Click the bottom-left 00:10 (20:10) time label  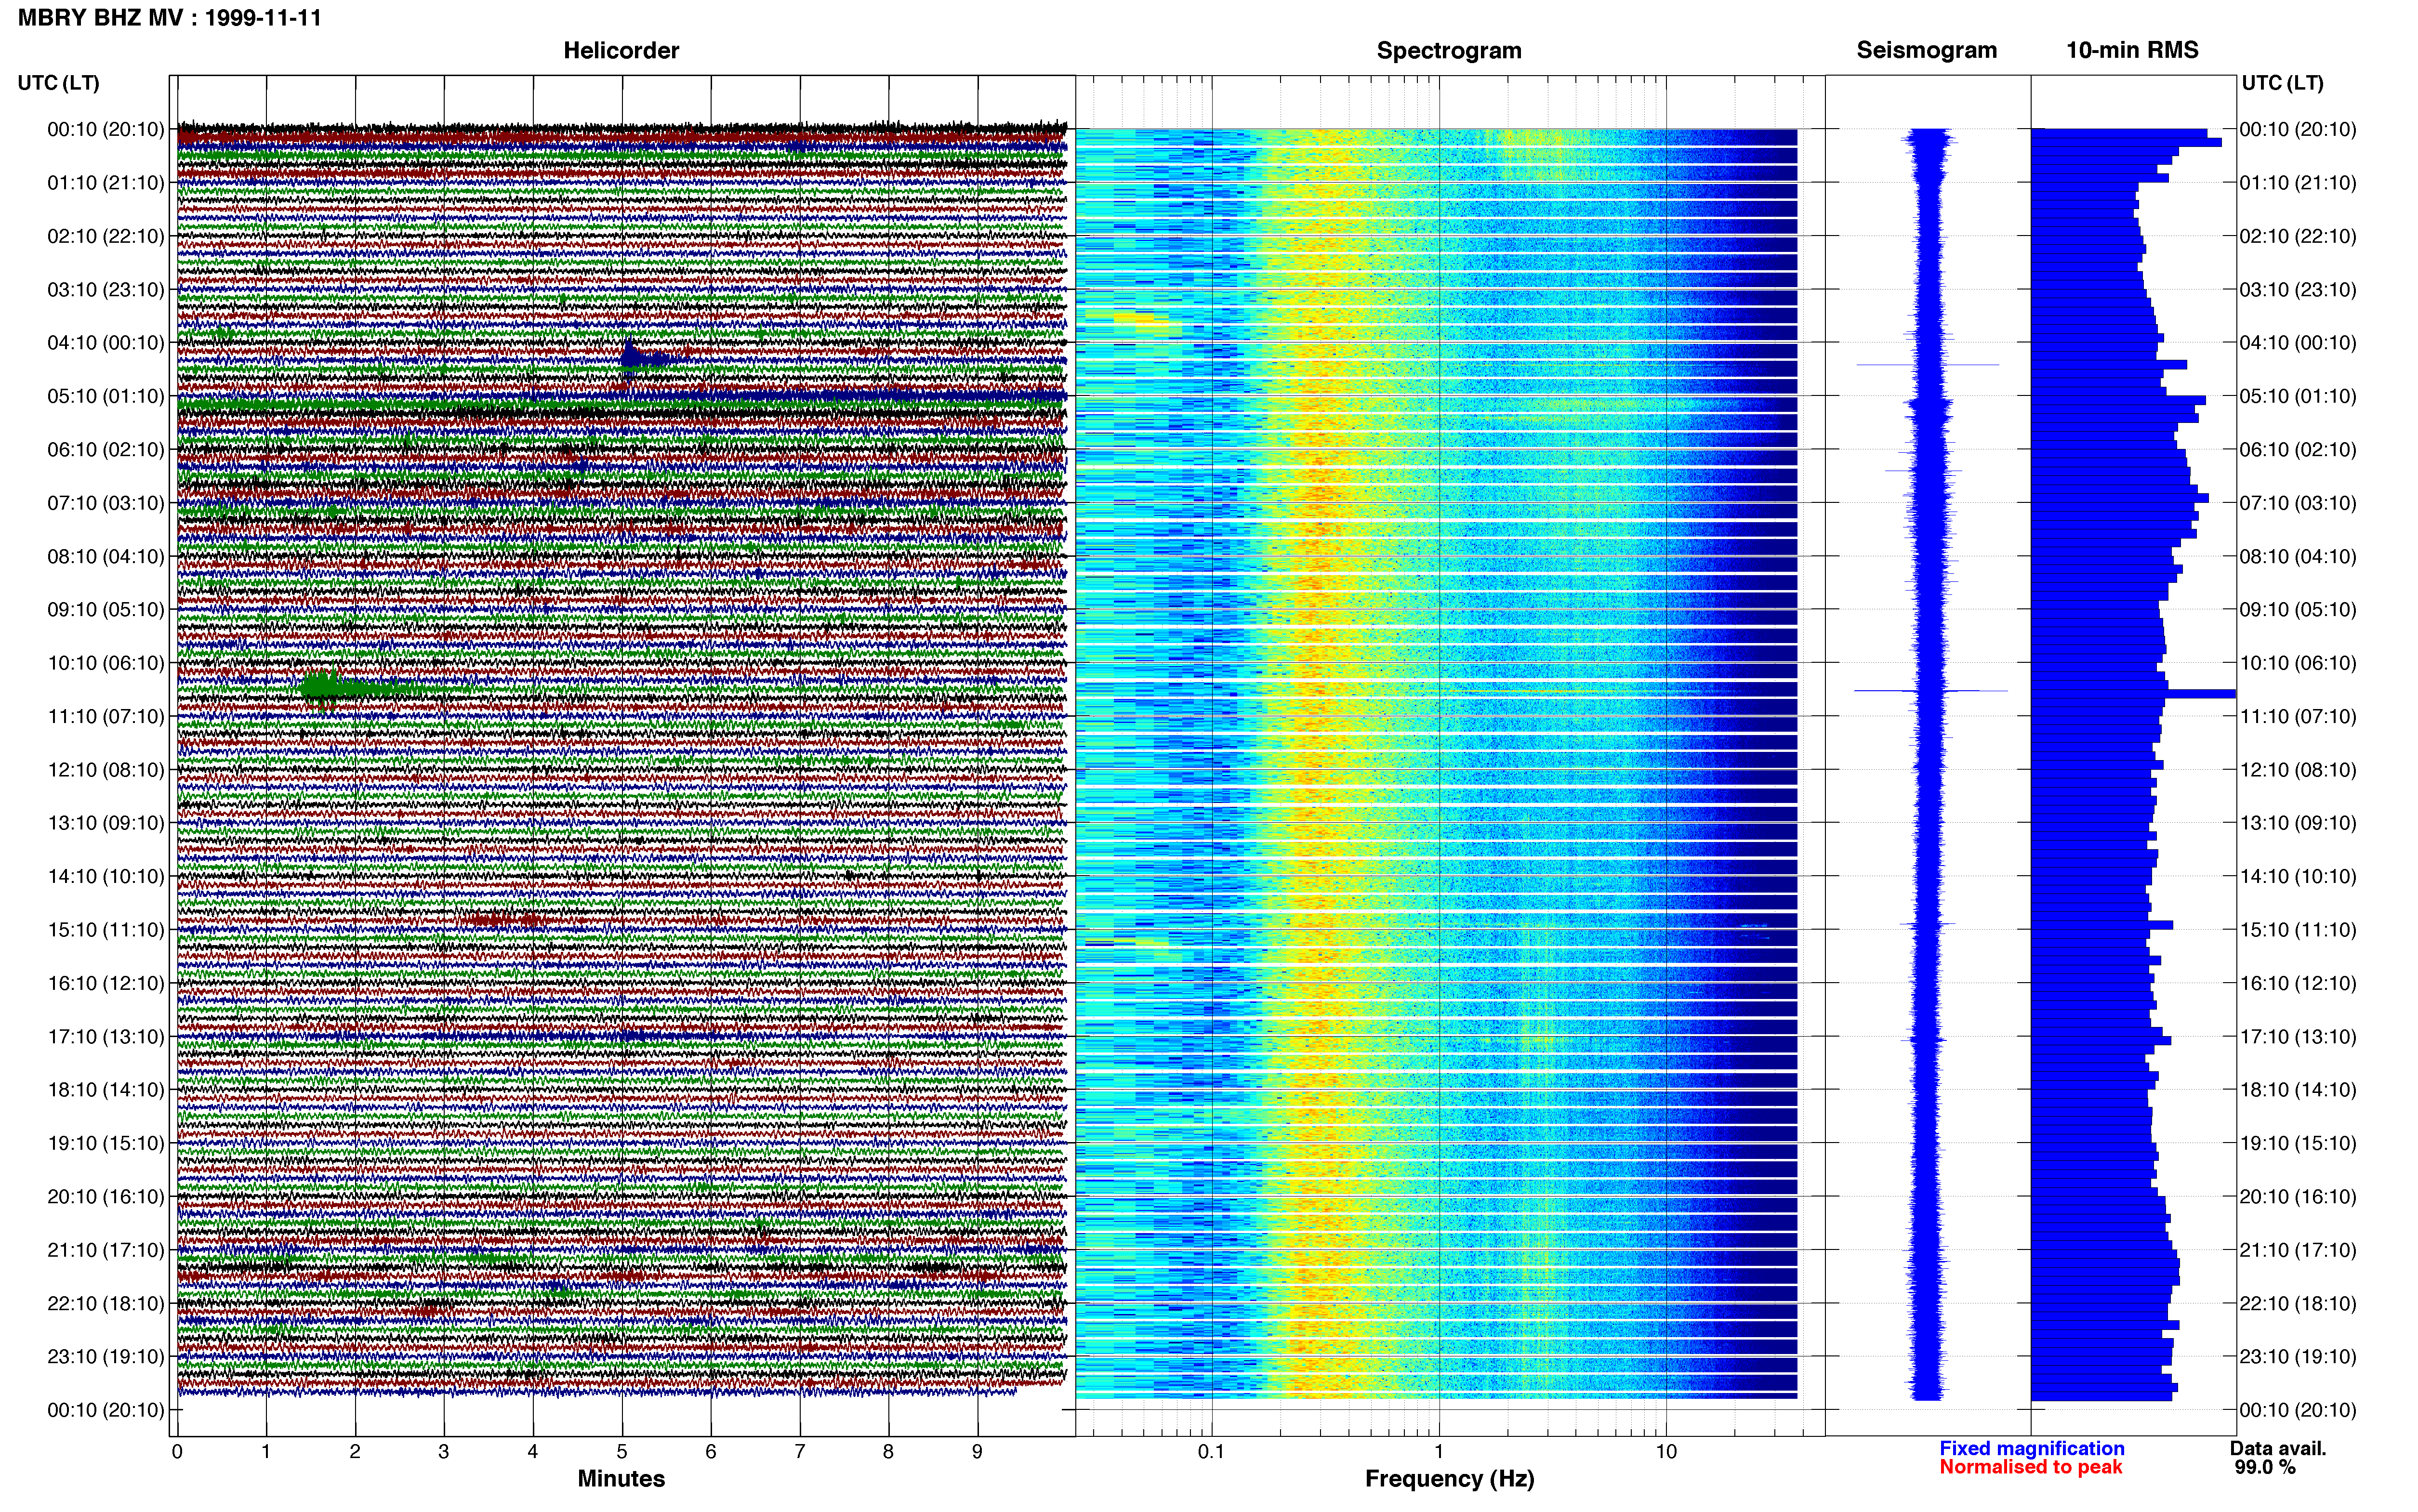coord(106,1410)
